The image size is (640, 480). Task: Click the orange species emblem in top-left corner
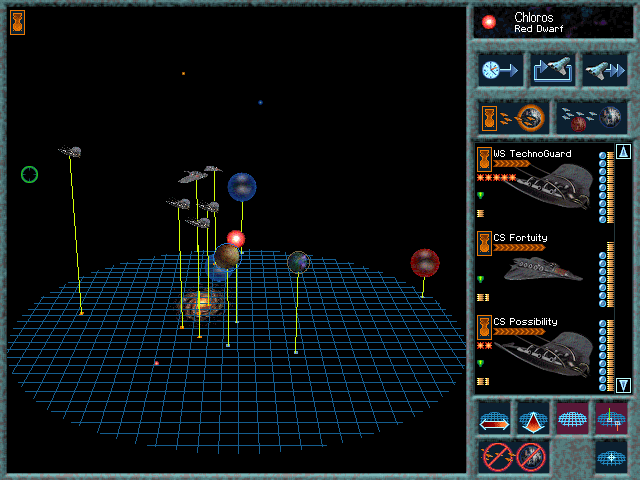tap(18, 22)
